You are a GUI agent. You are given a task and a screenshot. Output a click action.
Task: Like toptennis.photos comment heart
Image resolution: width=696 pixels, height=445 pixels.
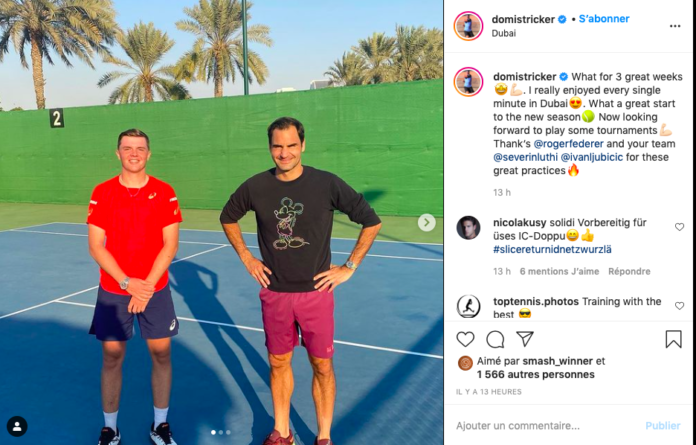pos(679,306)
